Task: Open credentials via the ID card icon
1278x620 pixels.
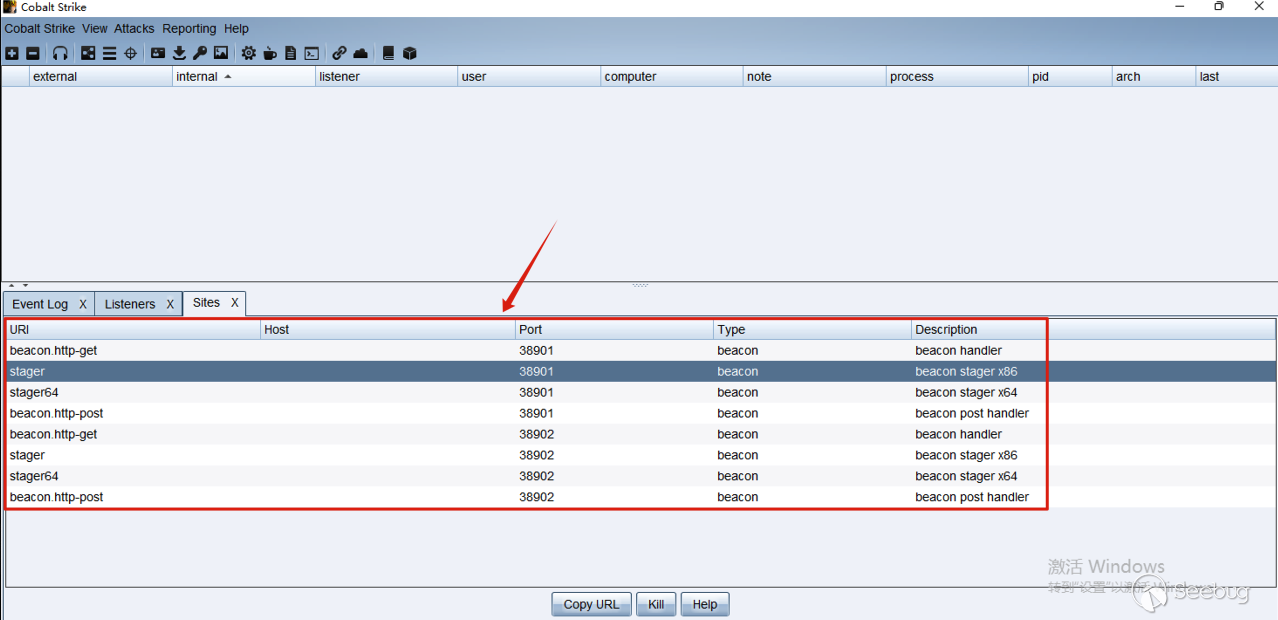Action: coord(158,53)
